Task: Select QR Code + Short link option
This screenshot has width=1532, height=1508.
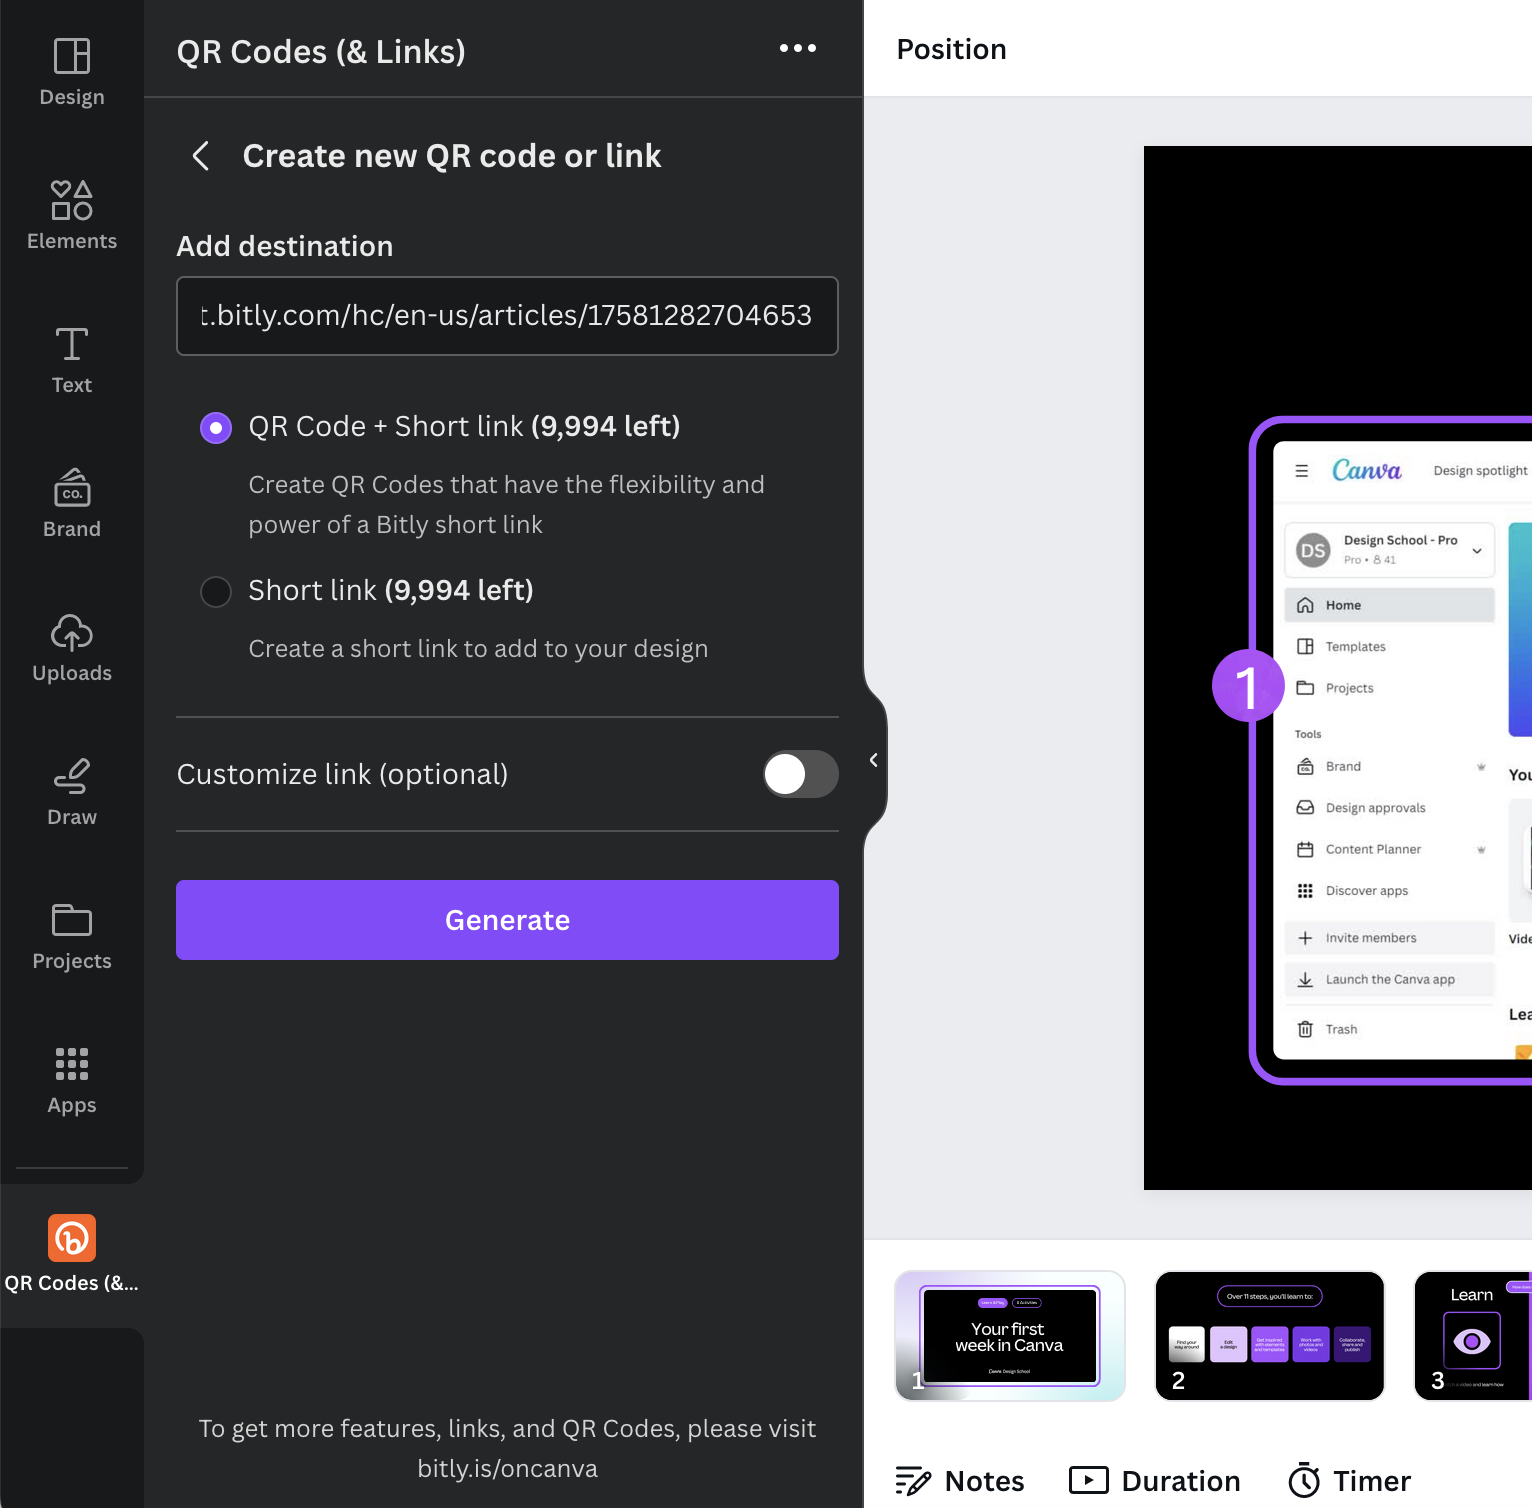Action: coord(216,428)
